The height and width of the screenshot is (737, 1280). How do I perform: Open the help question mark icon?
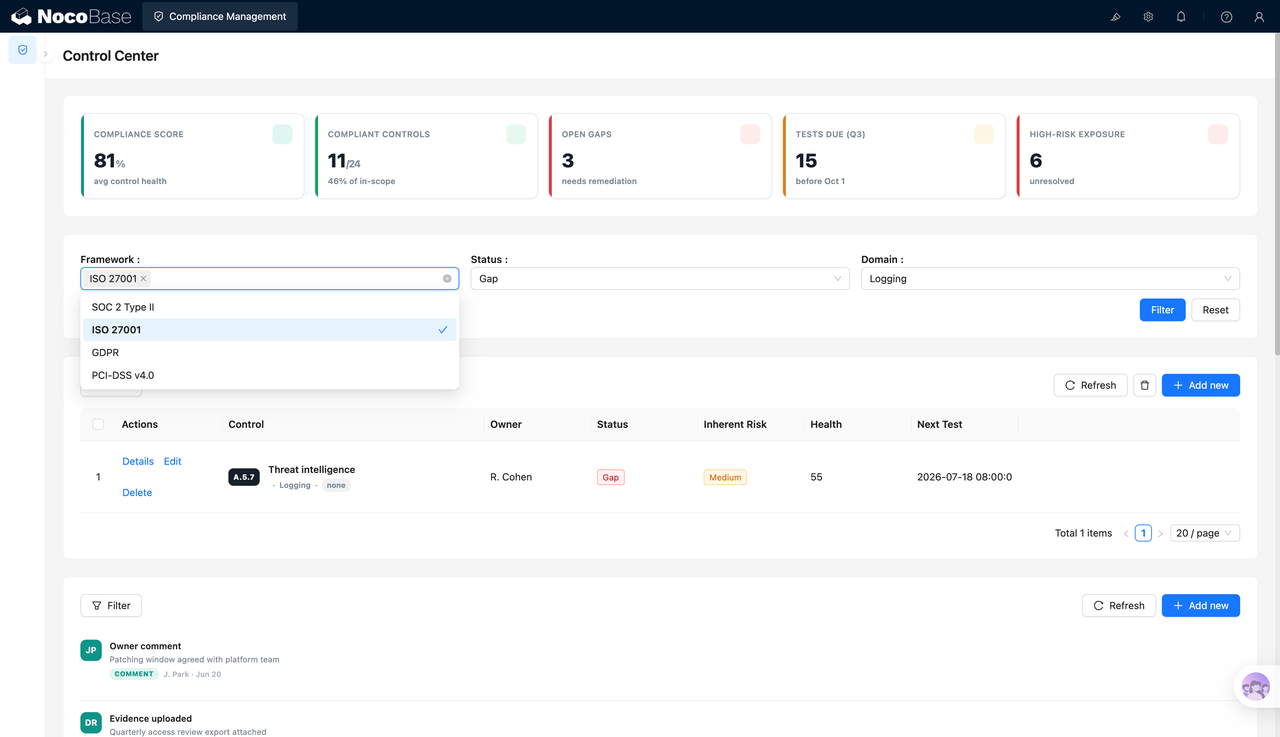[x=1226, y=17]
